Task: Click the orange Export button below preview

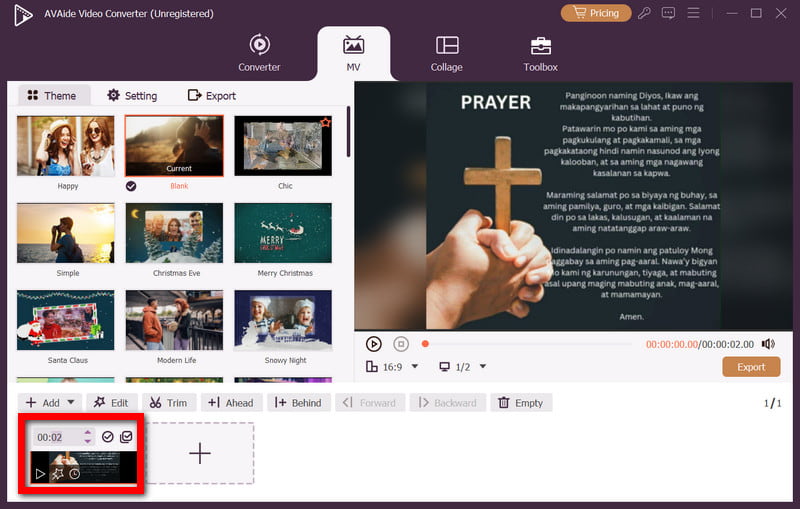Action: coord(750,367)
